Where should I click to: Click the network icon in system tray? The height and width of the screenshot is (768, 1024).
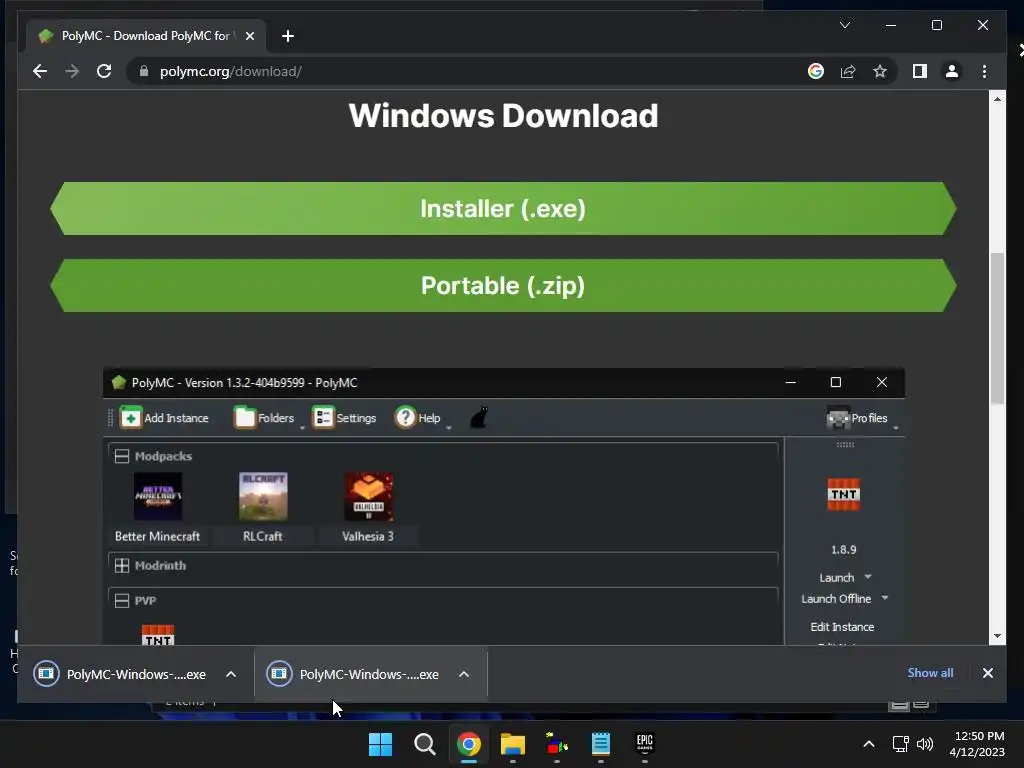click(x=901, y=744)
